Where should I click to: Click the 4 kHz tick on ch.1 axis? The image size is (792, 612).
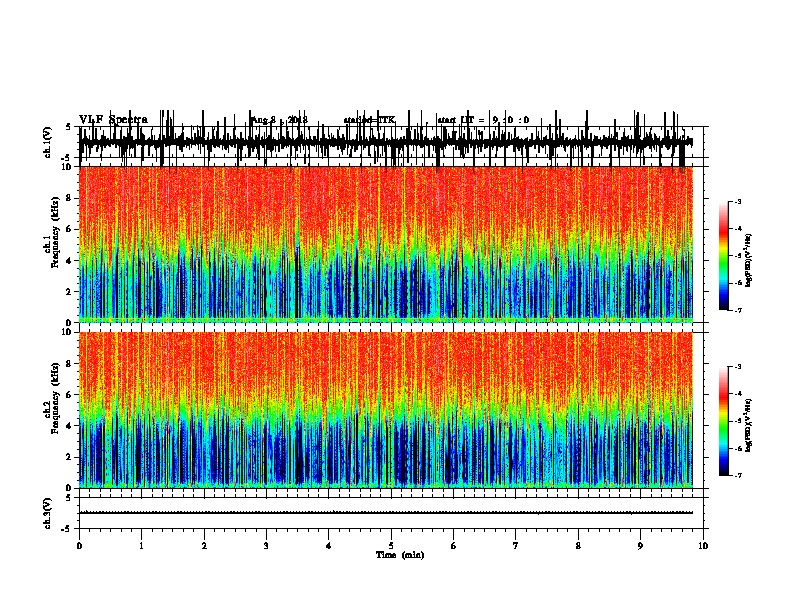70,261
